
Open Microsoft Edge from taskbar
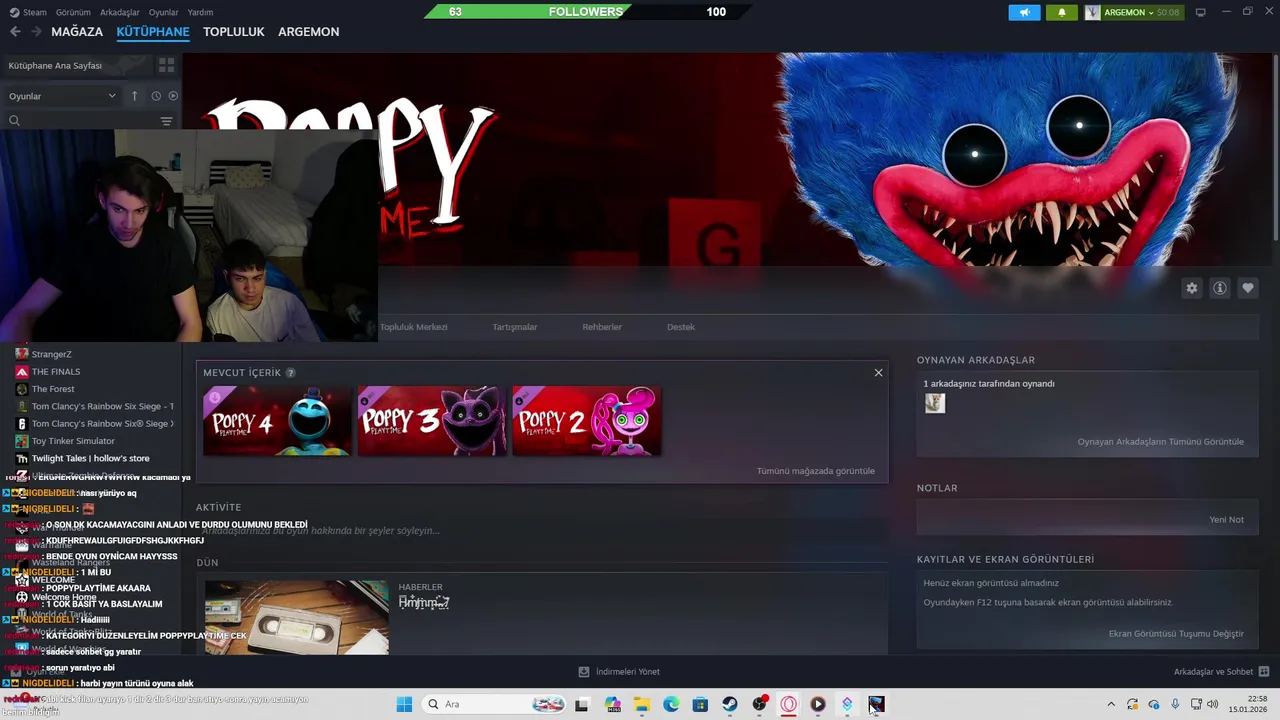[671, 704]
